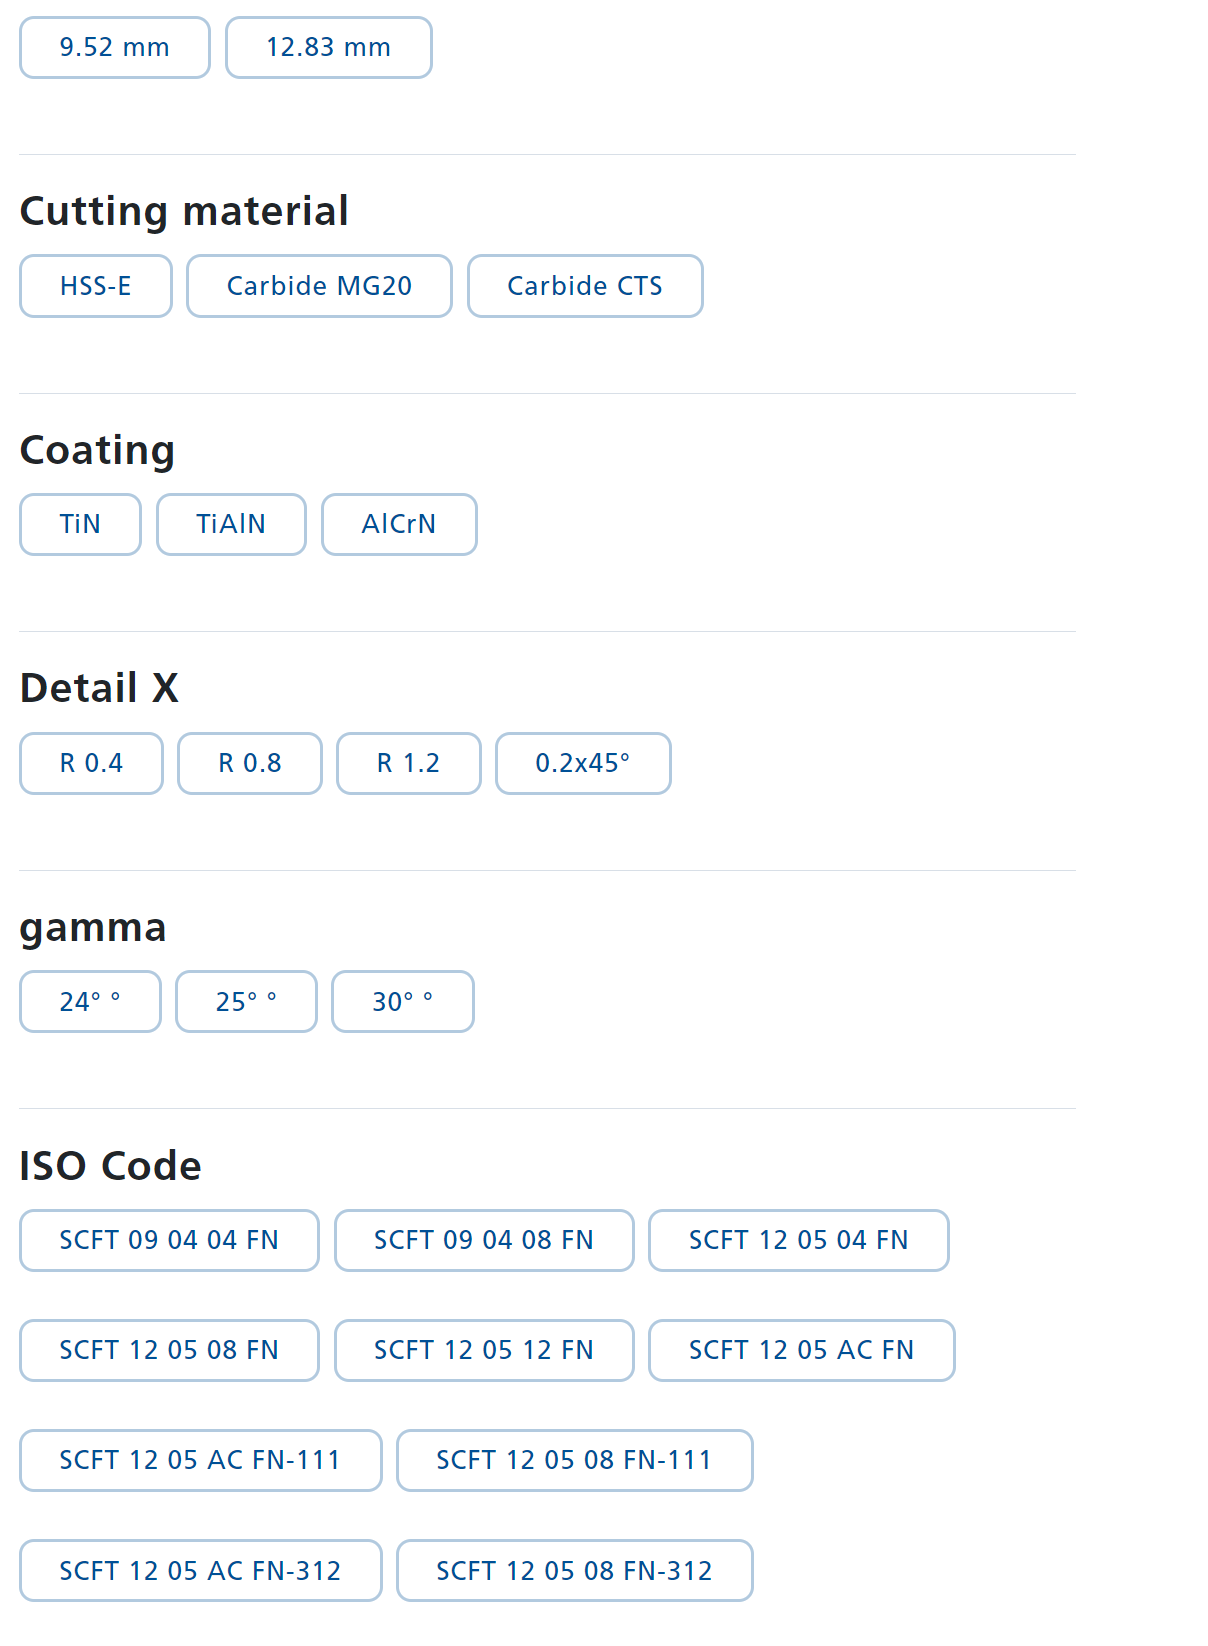Image resolution: width=1208 pixels, height=1646 pixels.
Task: Set gamma angle to 24°
Action: click(x=90, y=1001)
